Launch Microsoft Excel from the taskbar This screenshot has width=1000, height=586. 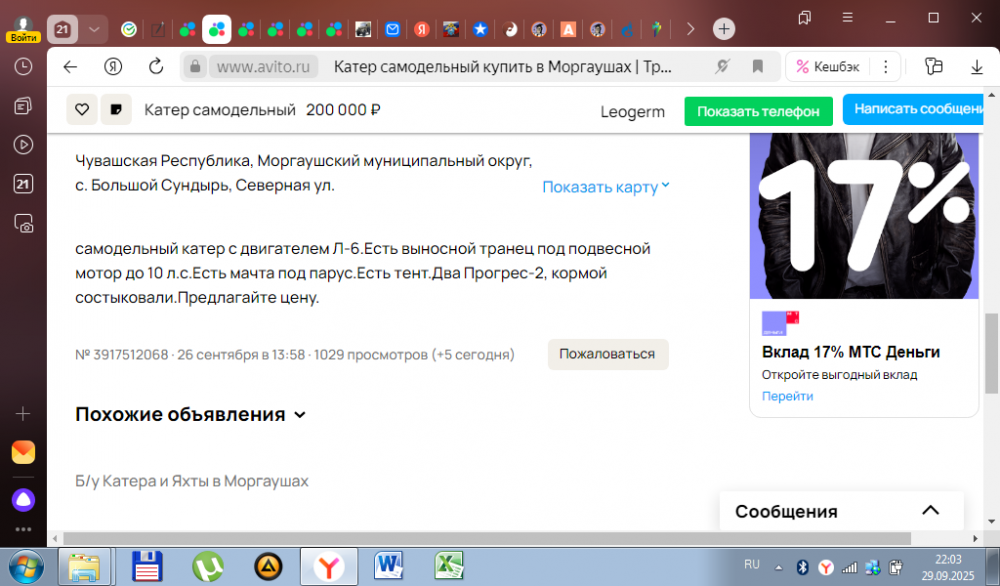coord(448,566)
